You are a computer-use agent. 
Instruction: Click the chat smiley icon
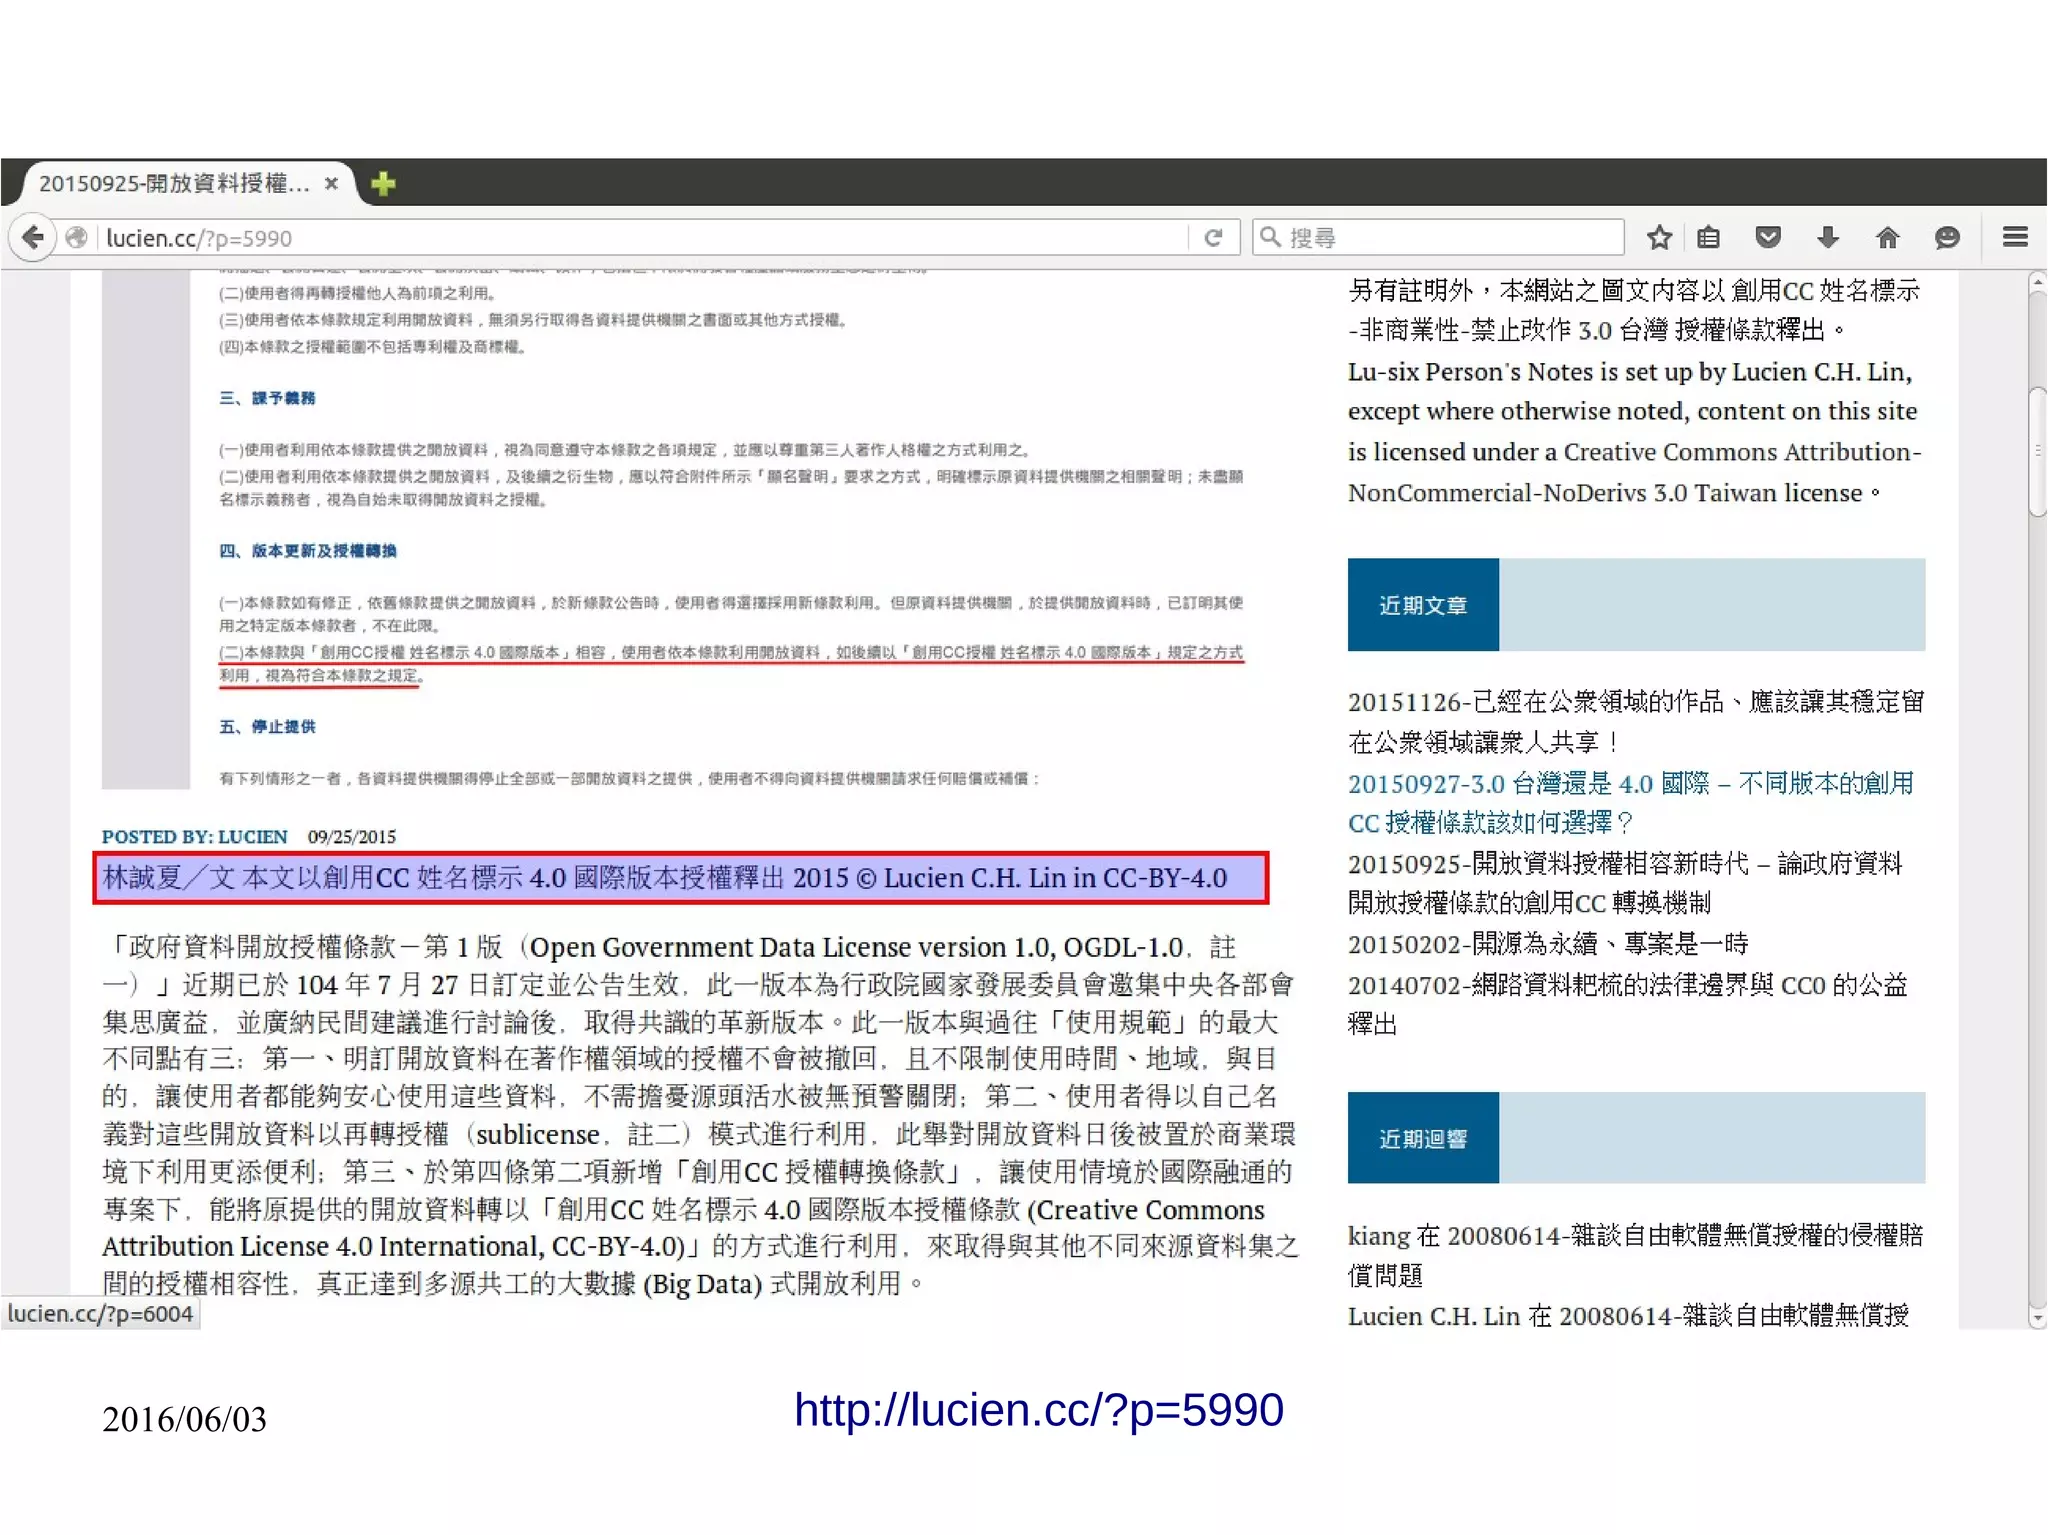(x=1946, y=238)
